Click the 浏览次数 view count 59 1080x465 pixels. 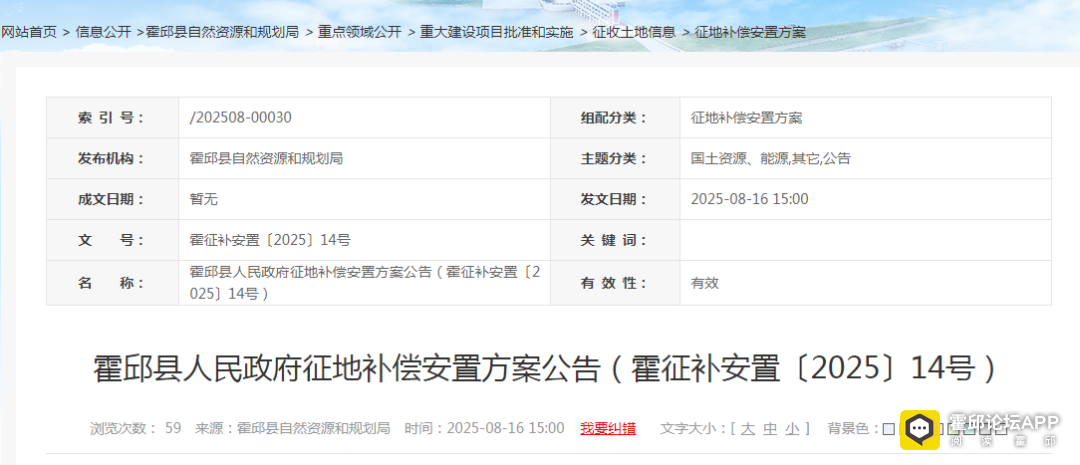[172, 428]
